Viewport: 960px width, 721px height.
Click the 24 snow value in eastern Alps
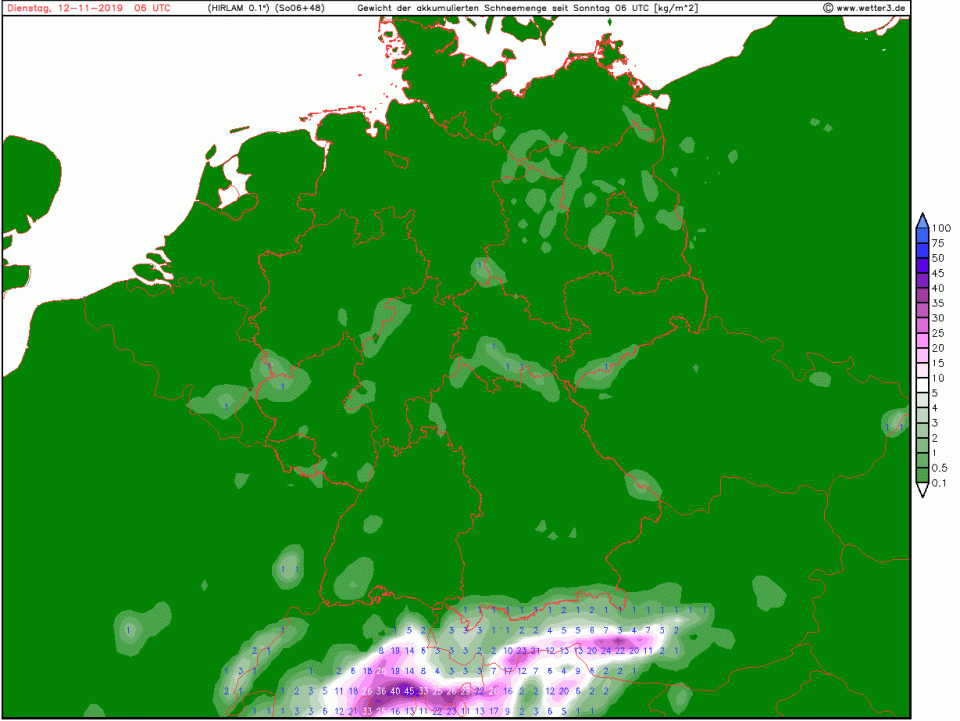(x=605, y=651)
